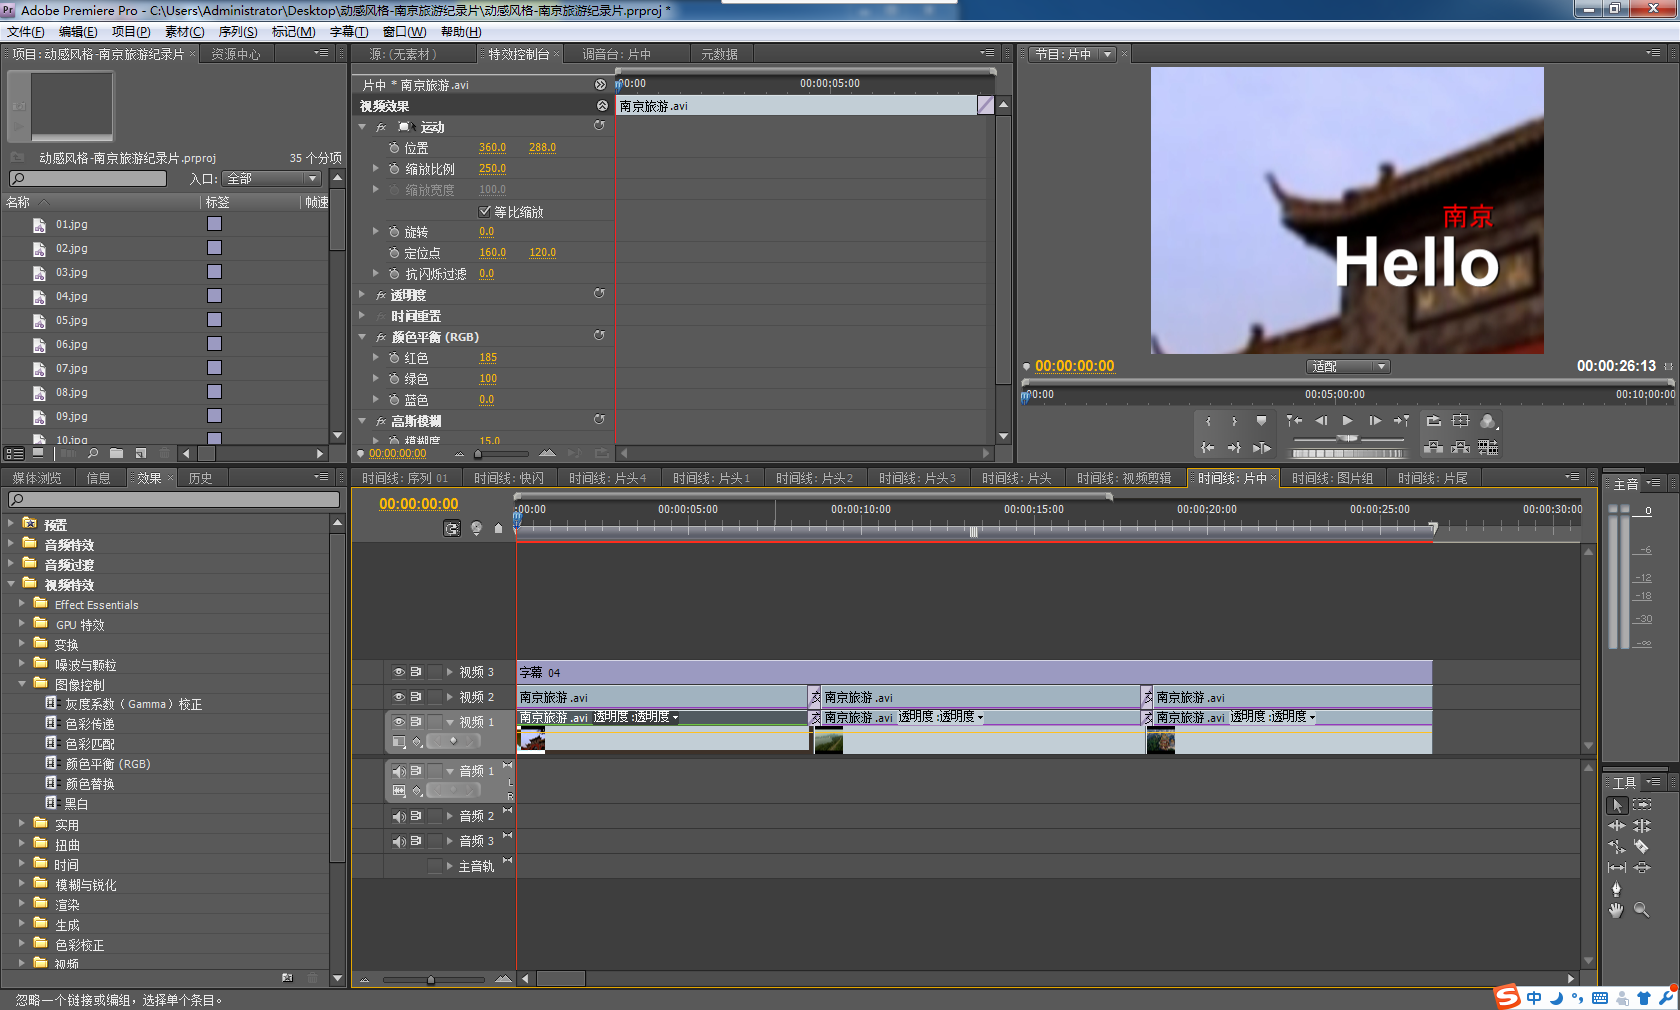Expand the 视频 2 track
The width and height of the screenshot is (1680, 1010).
tap(450, 697)
